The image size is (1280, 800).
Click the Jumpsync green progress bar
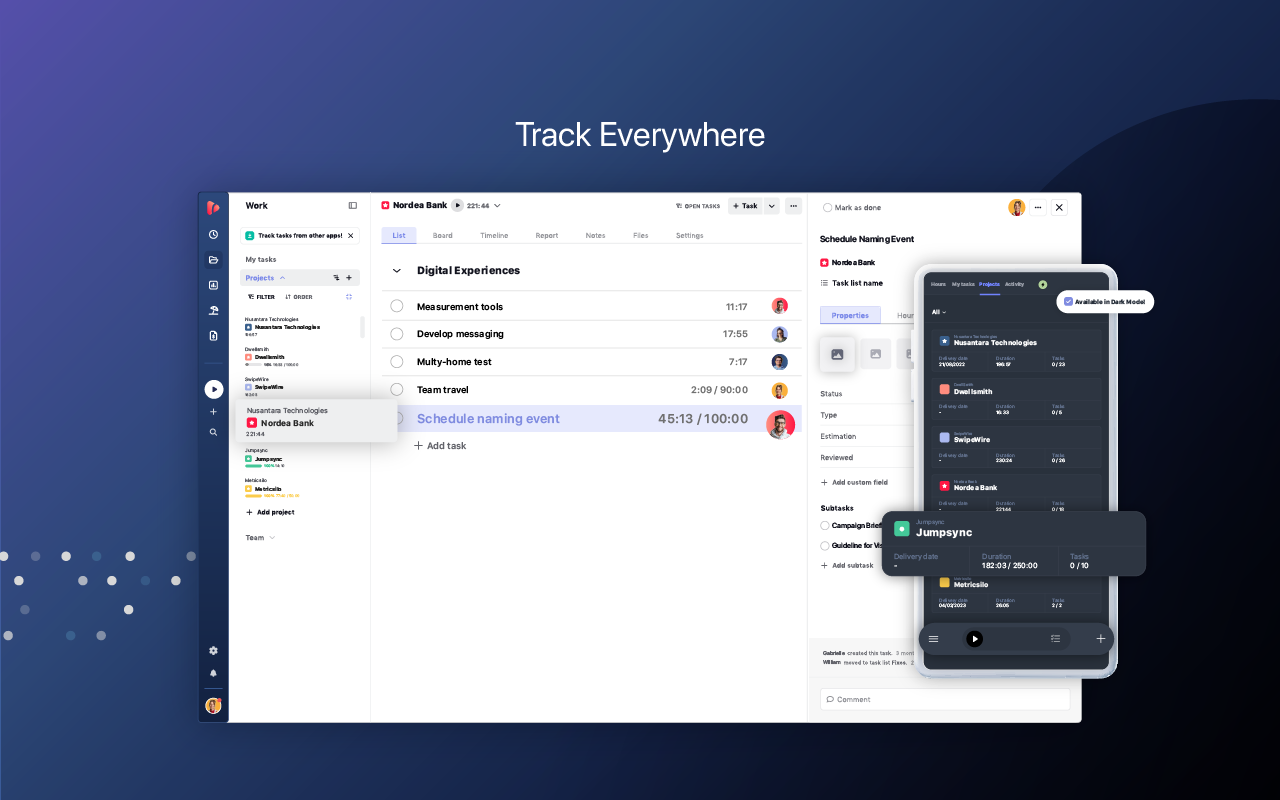[x=253, y=466]
